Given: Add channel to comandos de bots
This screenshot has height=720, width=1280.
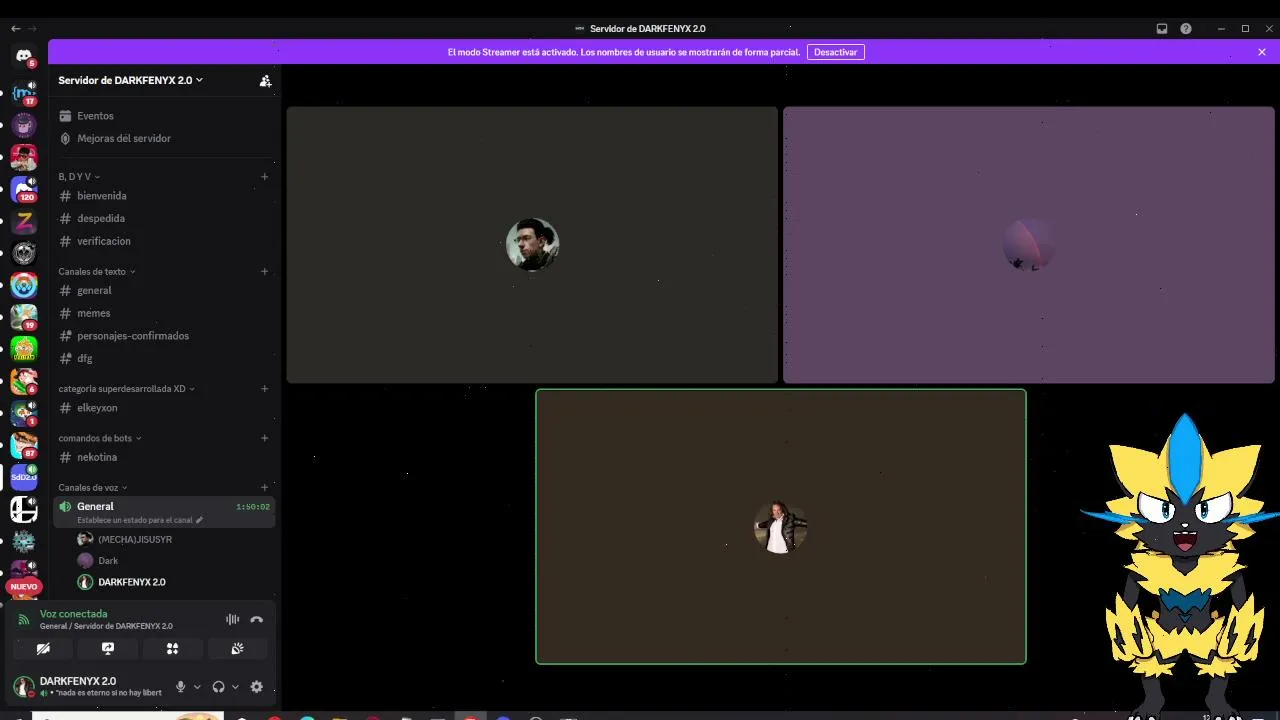Looking at the screenshot, I should tap(265, 438).
